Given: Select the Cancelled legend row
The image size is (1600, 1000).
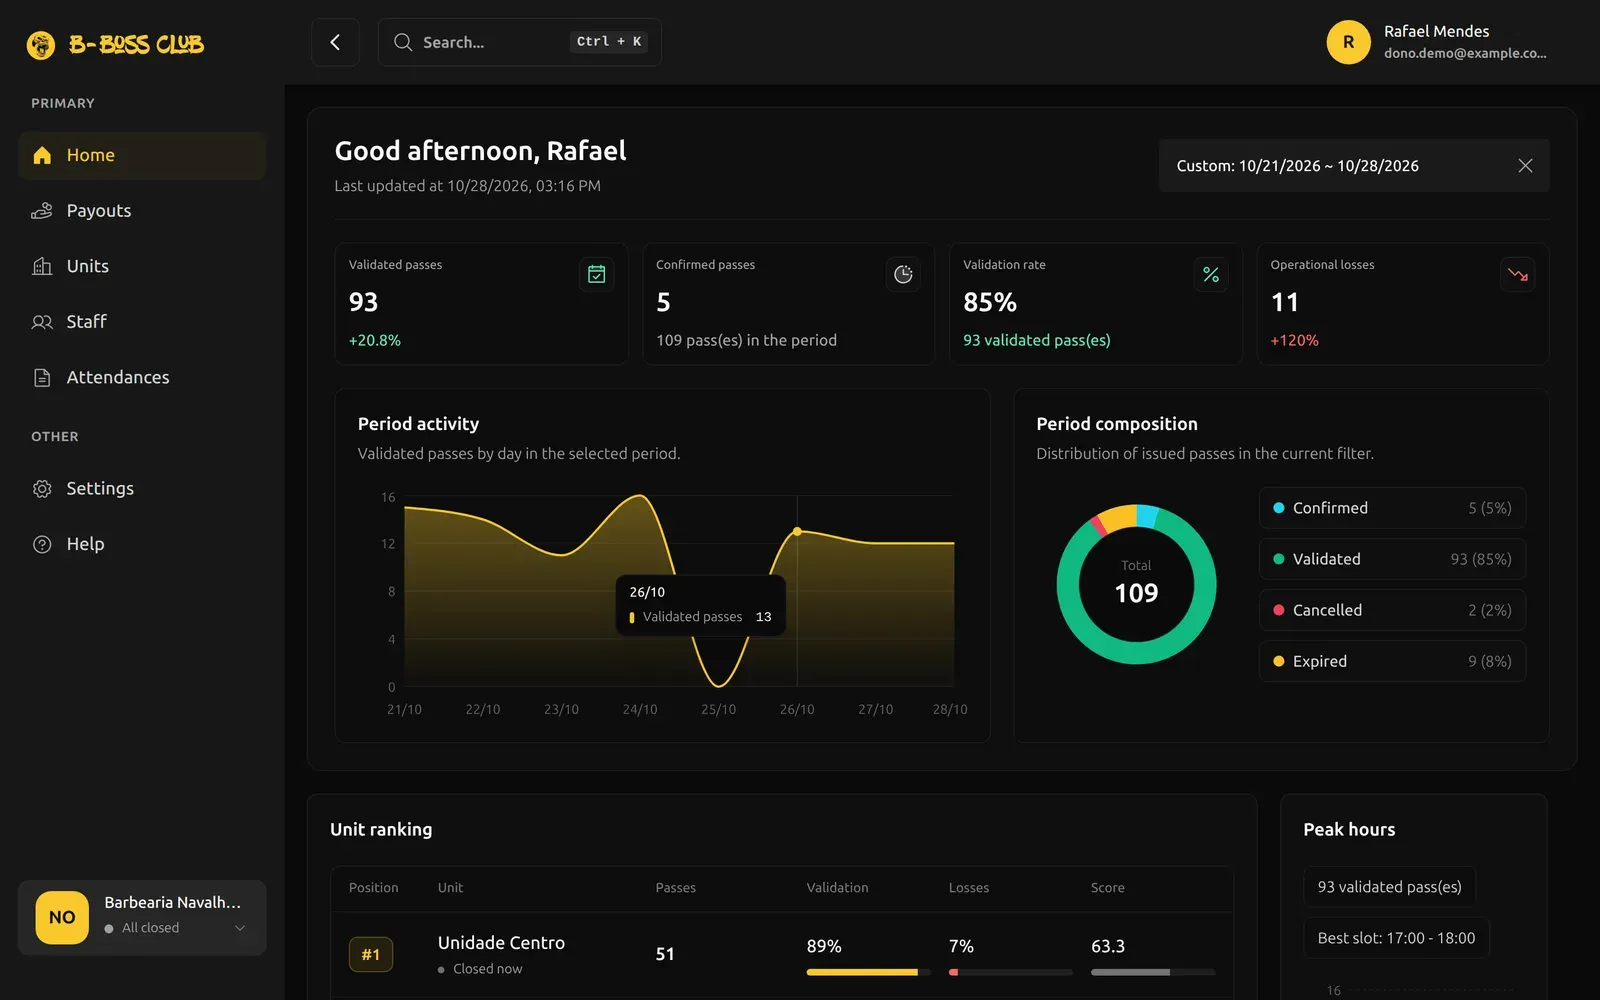Looking at the screenshot, I should pyautogui.click(x=1392, y=610).
